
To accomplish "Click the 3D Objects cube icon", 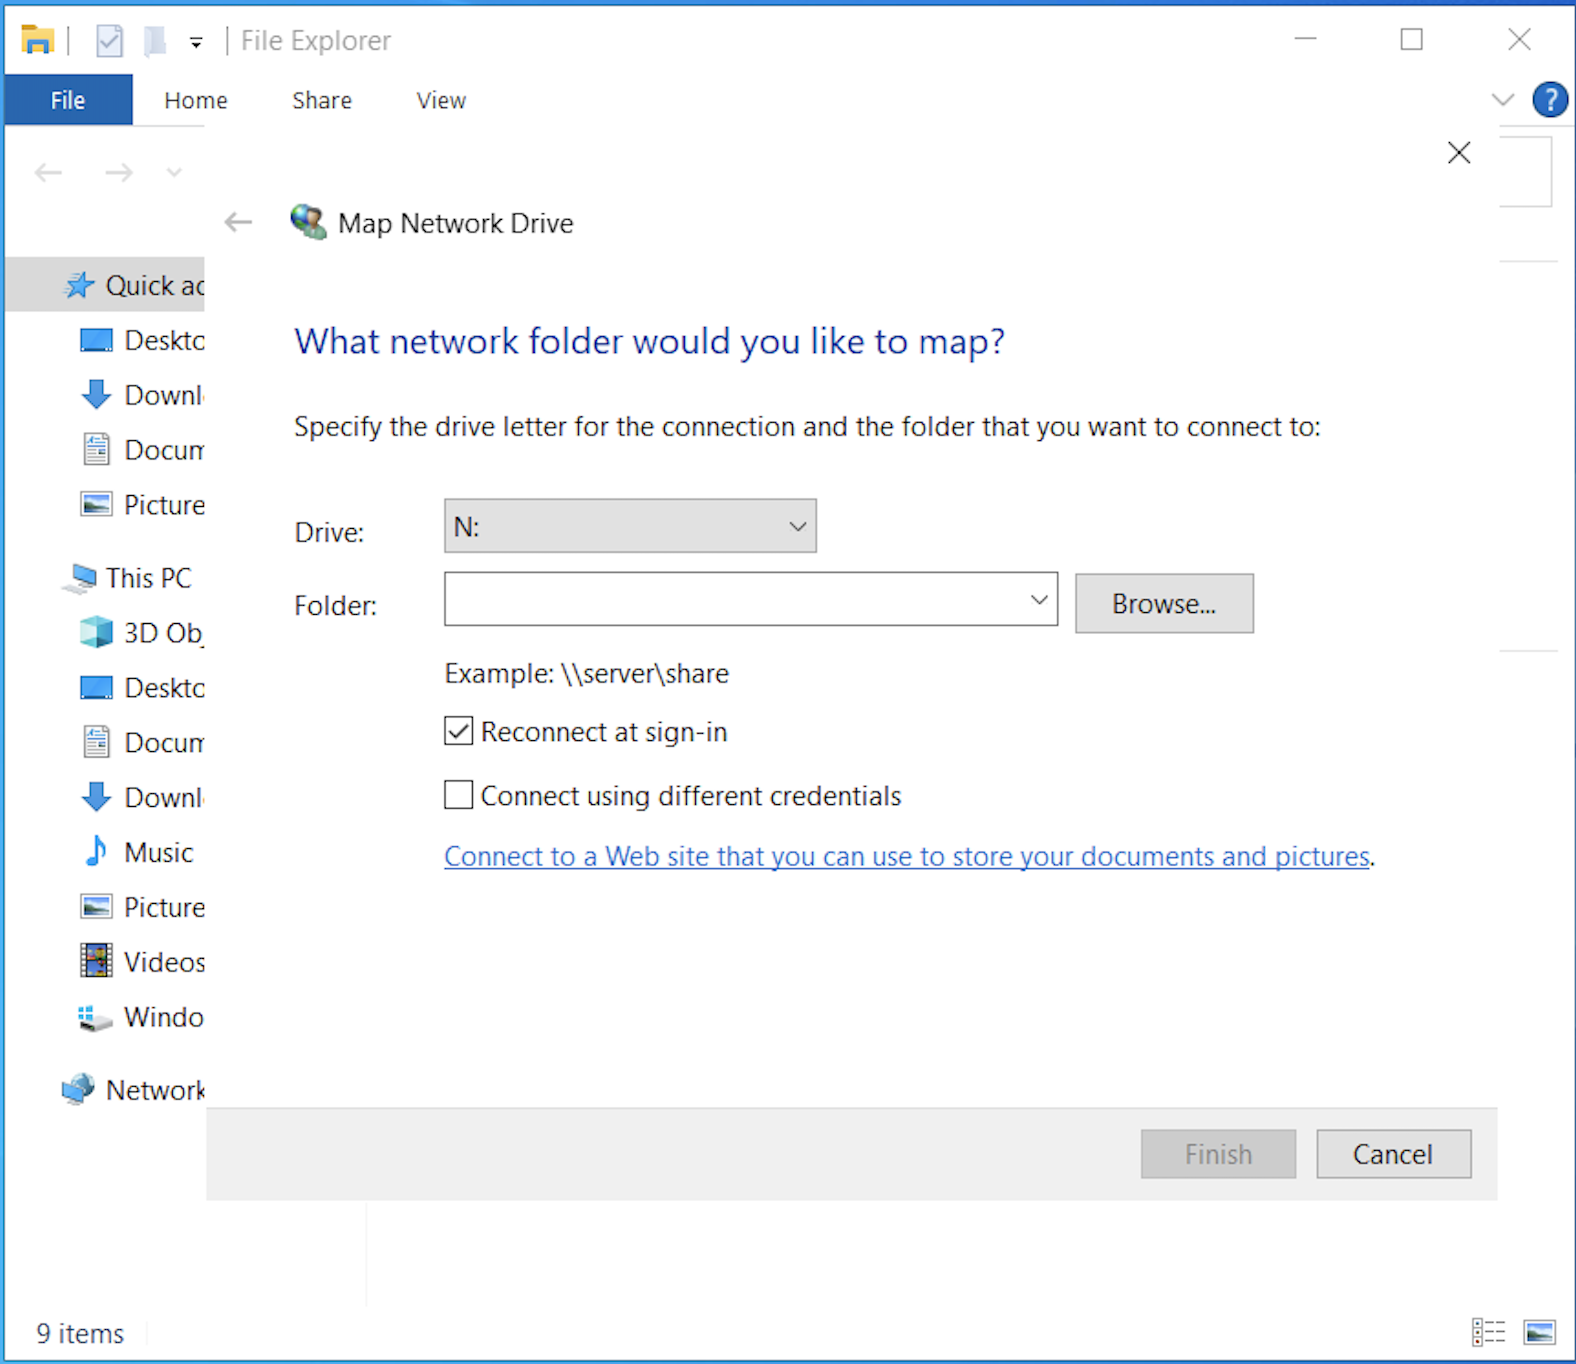I will (96, 633).
